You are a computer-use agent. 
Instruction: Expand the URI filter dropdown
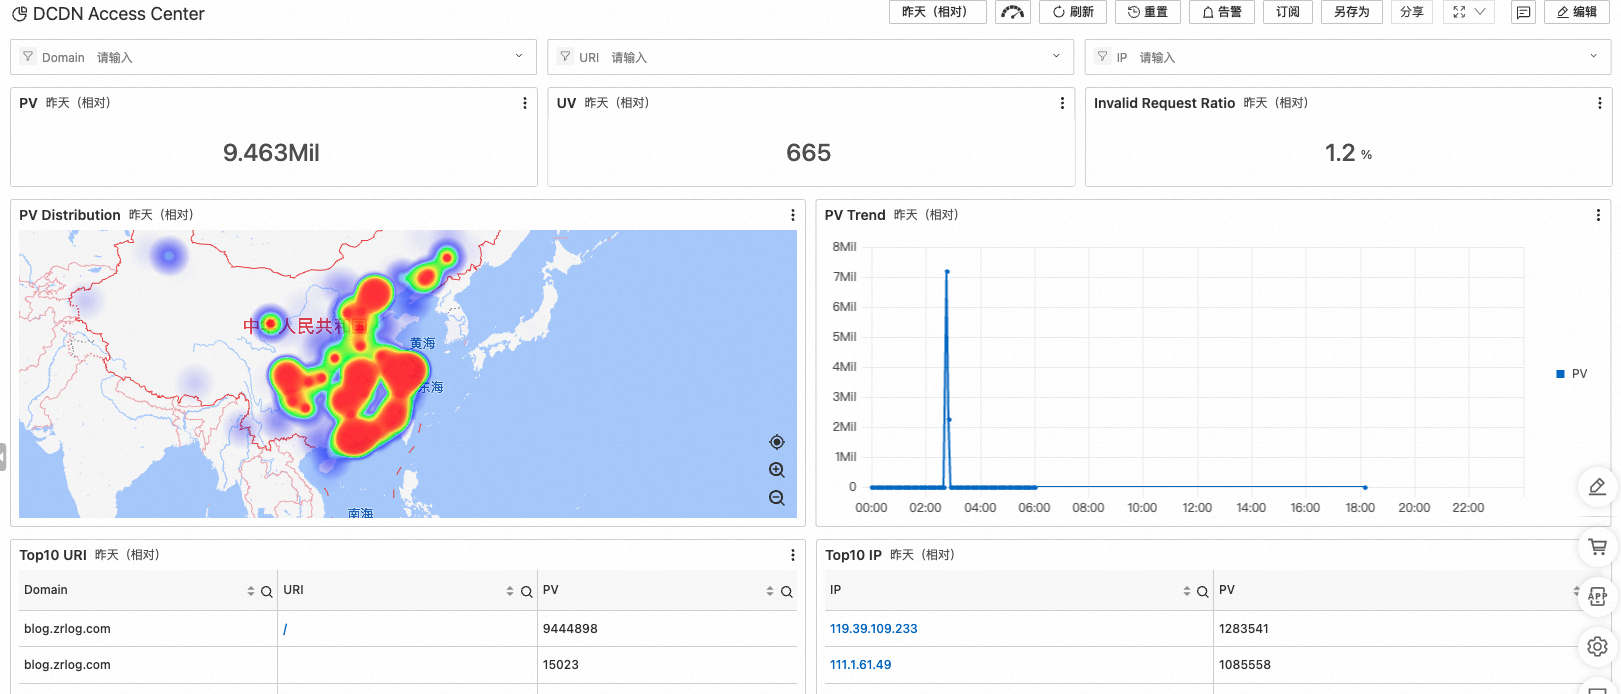[1056, 57]
